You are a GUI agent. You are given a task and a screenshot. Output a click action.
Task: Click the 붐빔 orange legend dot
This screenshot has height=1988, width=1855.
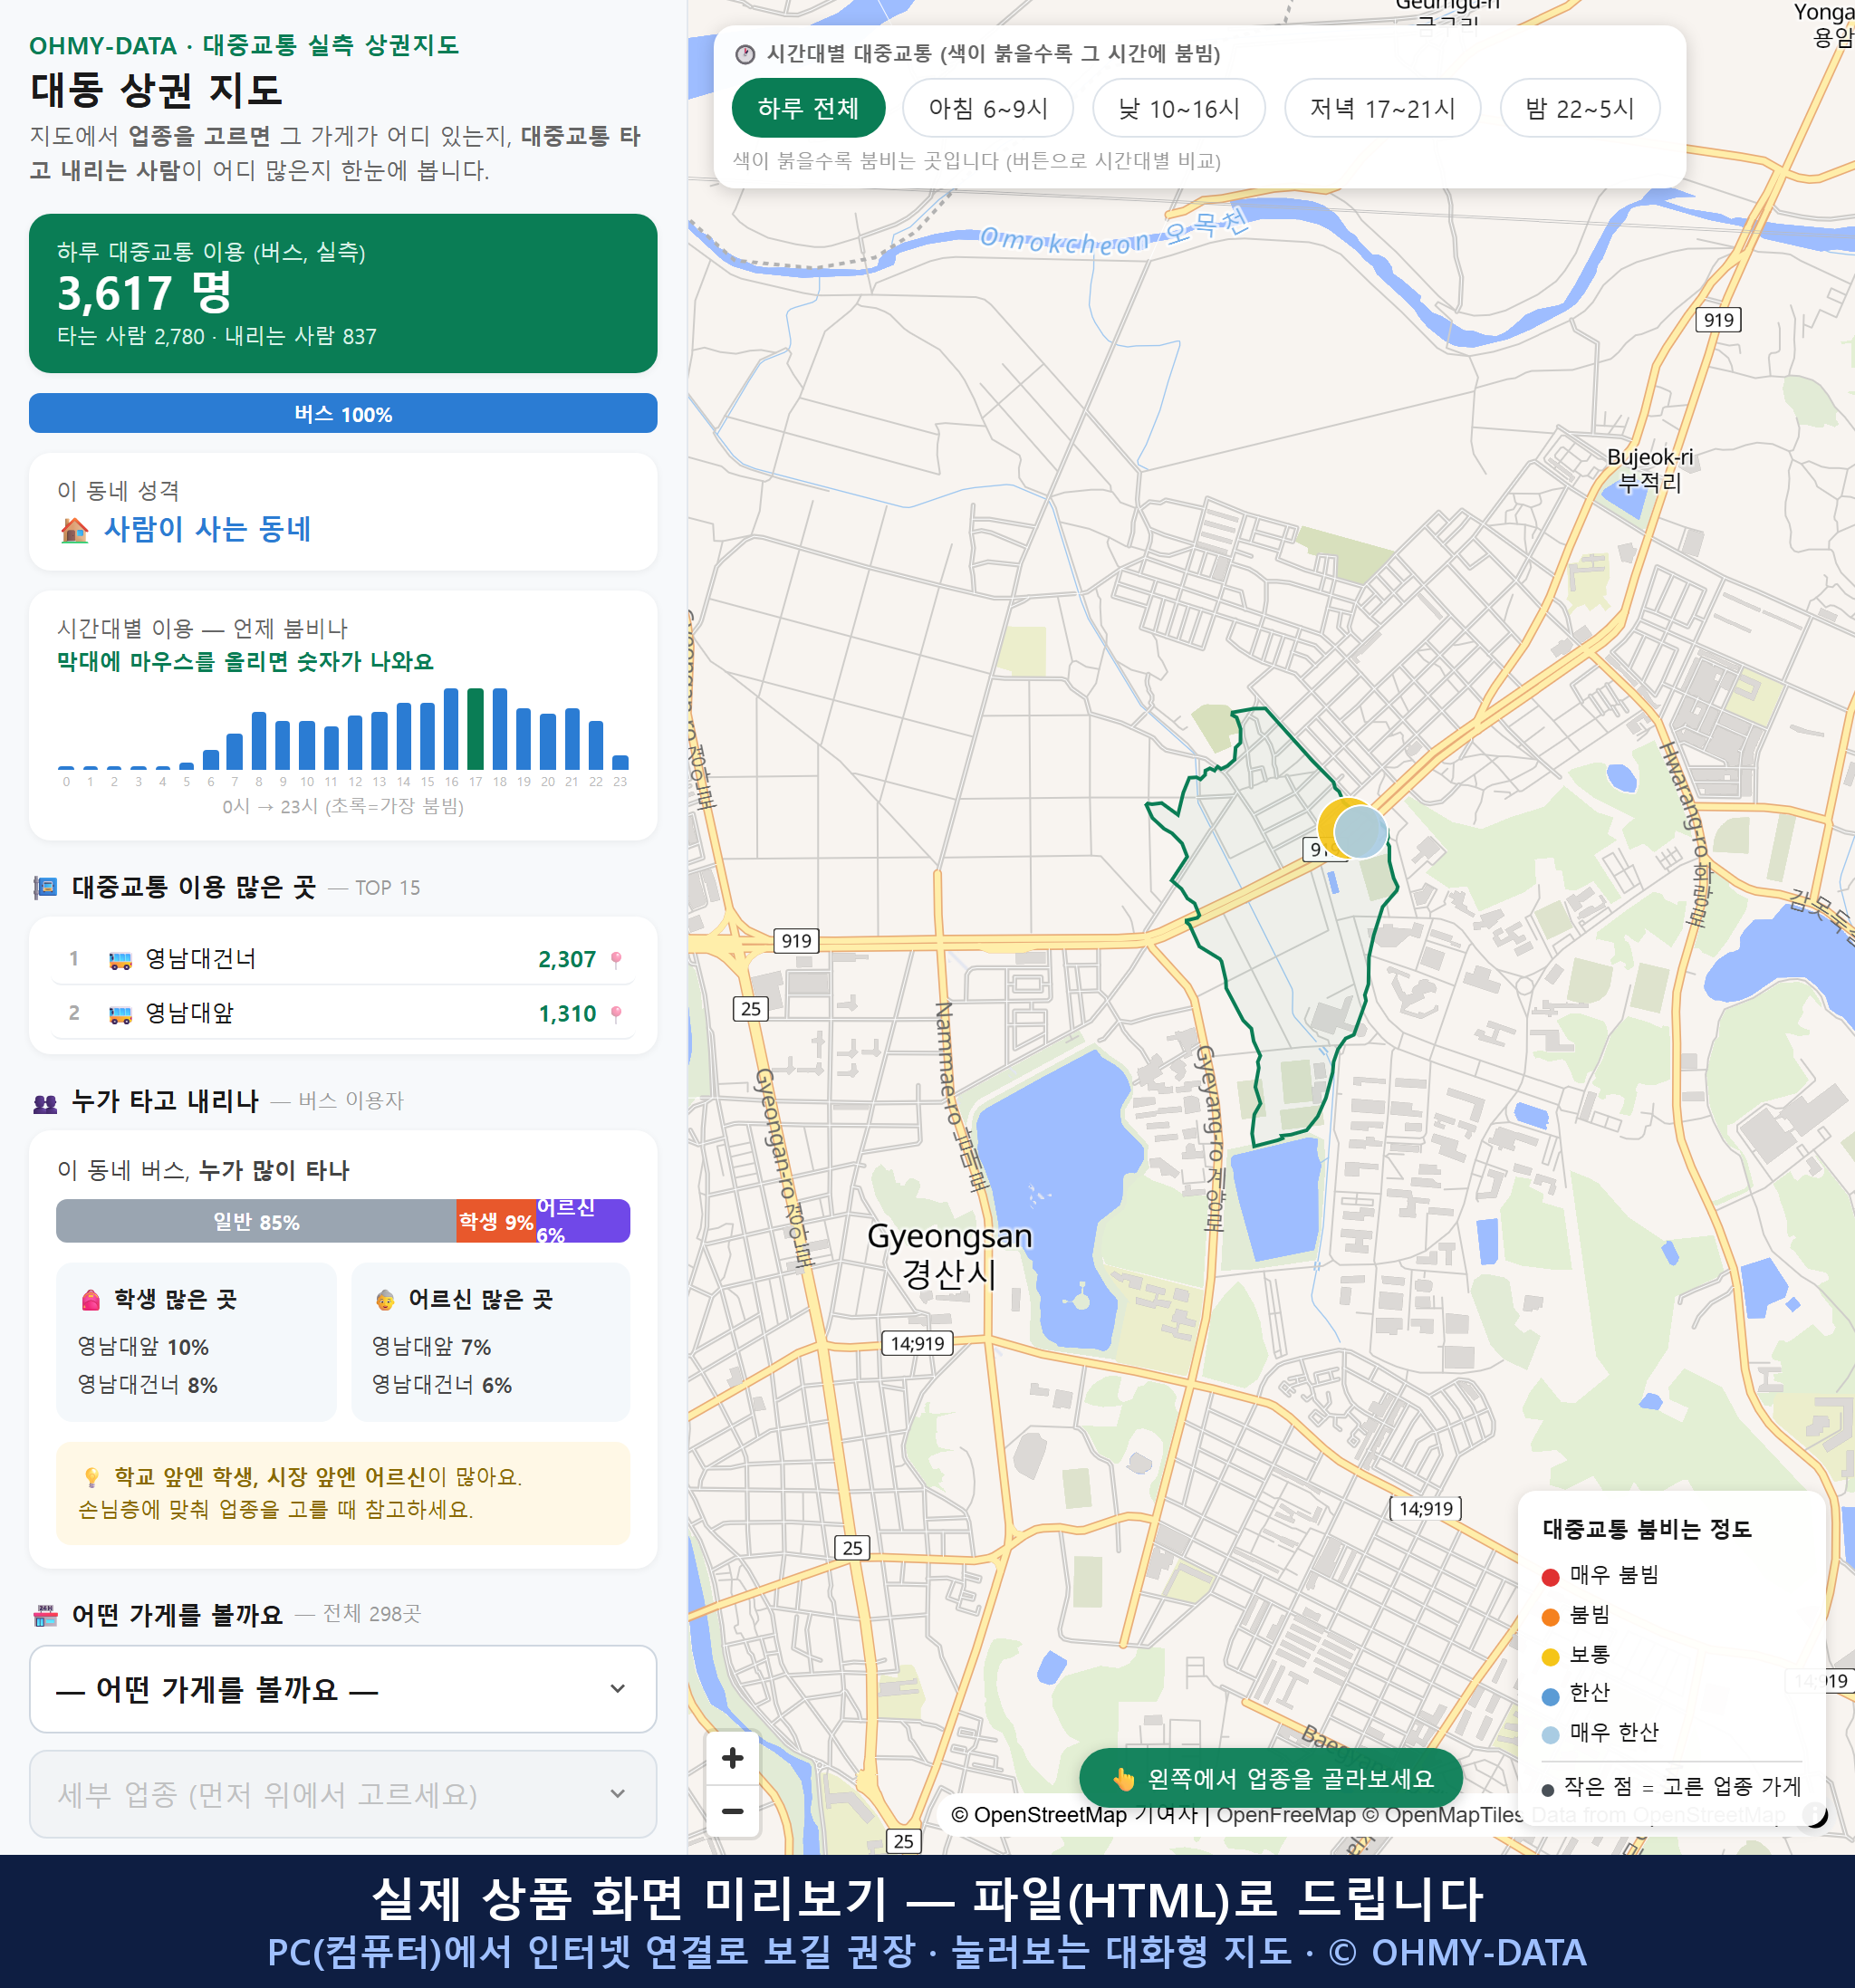tap(1550, 1617)
